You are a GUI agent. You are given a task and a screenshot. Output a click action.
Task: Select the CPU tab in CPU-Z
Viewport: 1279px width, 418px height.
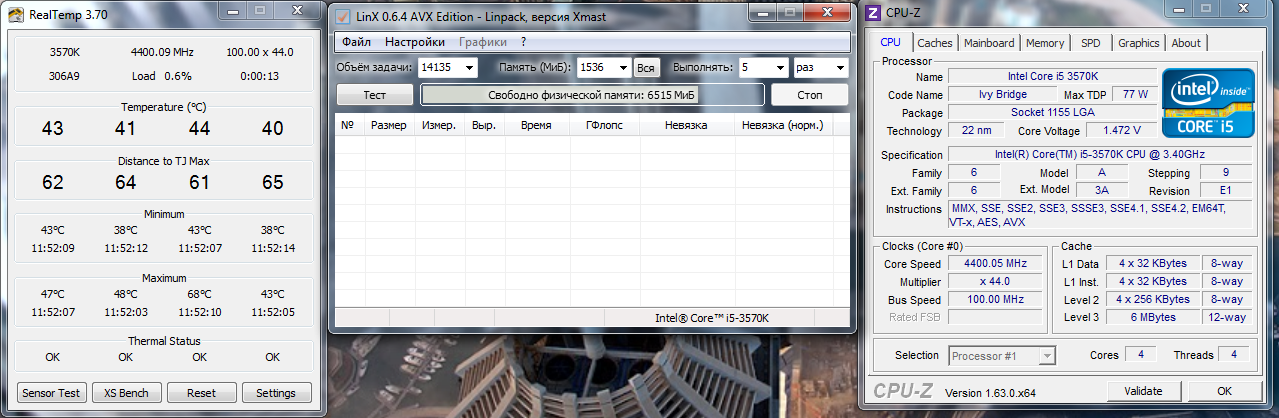(890, 42)
